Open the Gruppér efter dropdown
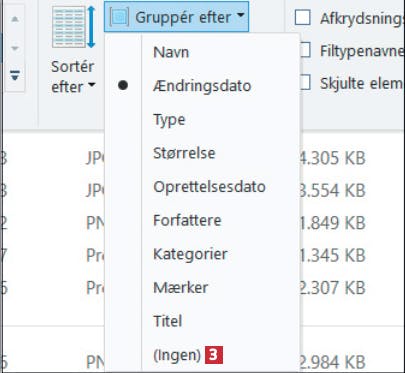405x373 pixels. click(176, 17)
